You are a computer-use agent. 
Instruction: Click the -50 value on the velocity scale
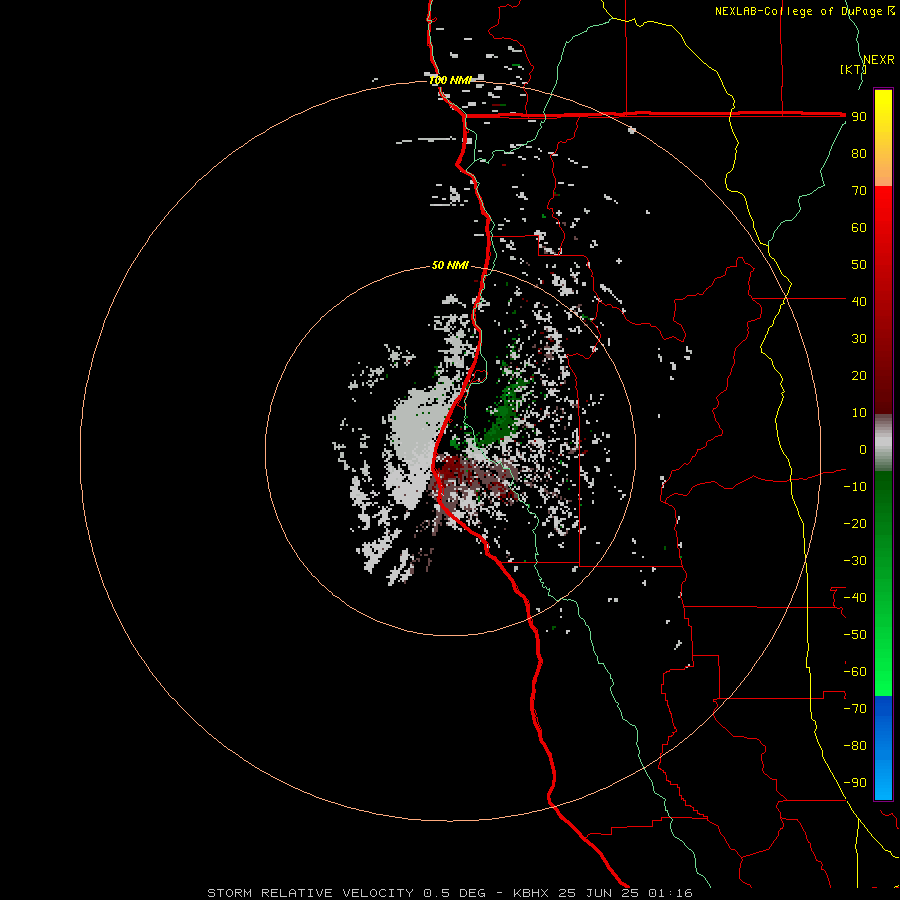click(x=855, y=634)
